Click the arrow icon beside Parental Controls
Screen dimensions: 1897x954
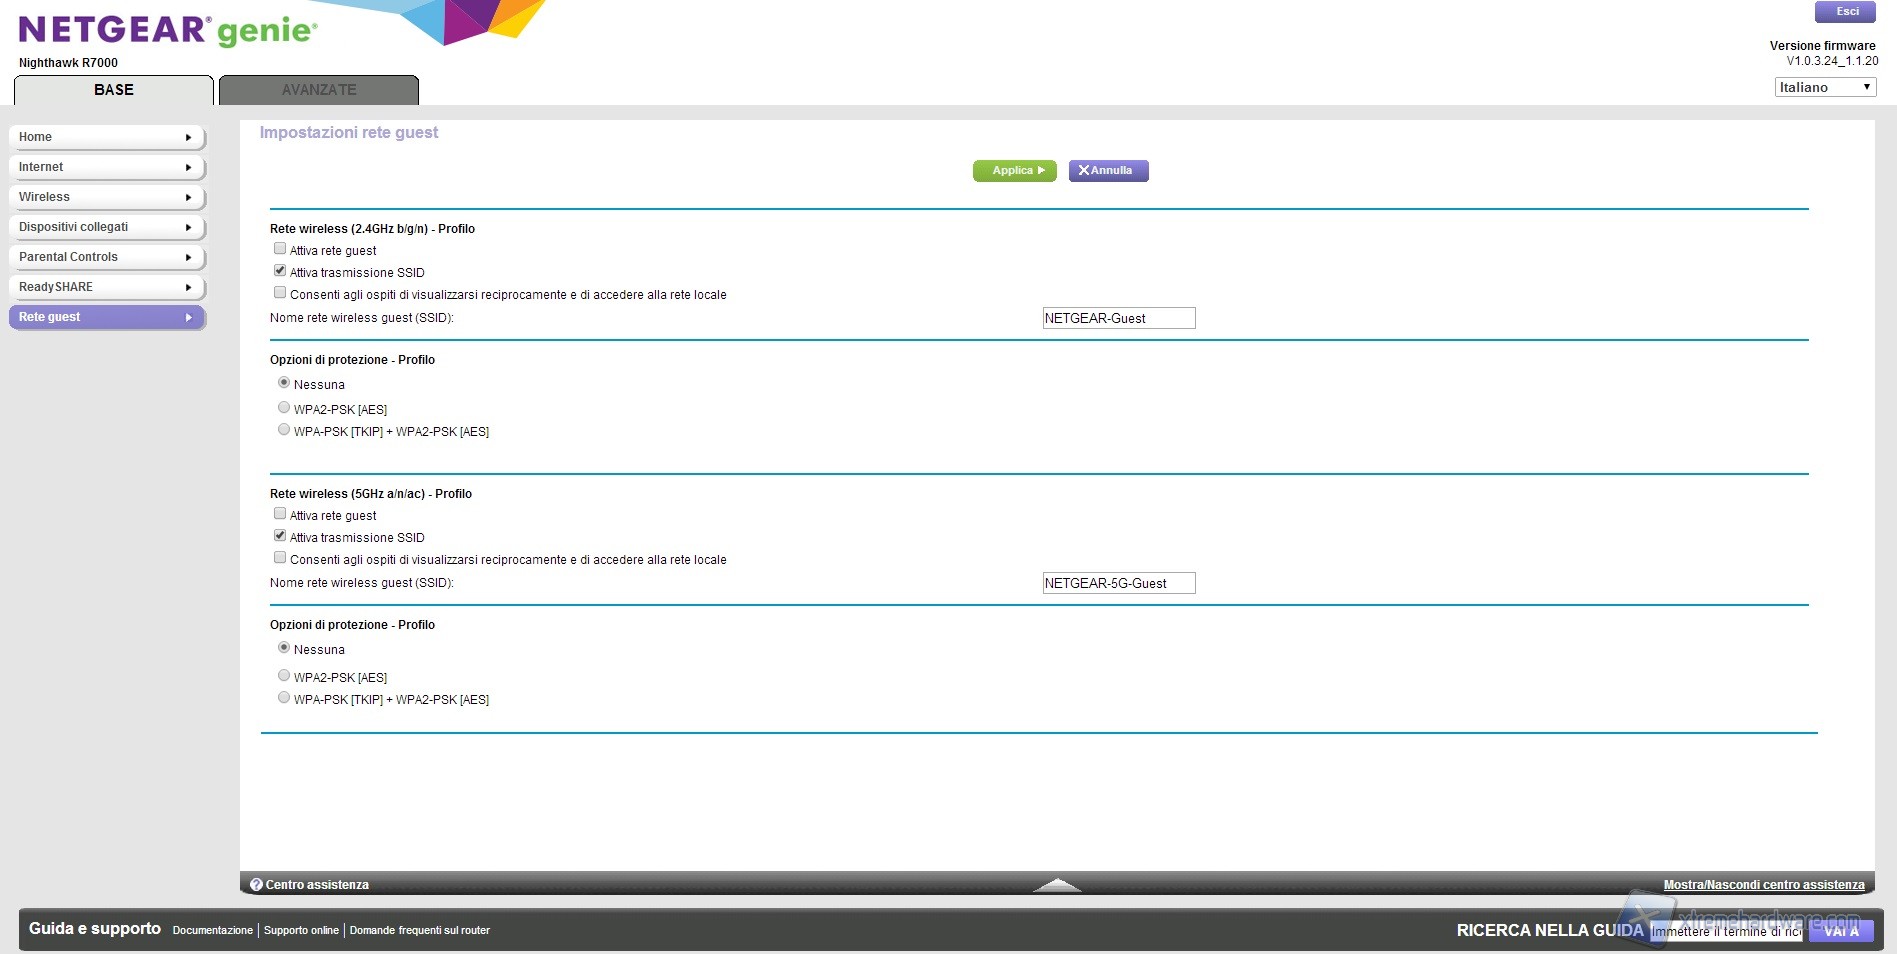click(x=188, y=258)
